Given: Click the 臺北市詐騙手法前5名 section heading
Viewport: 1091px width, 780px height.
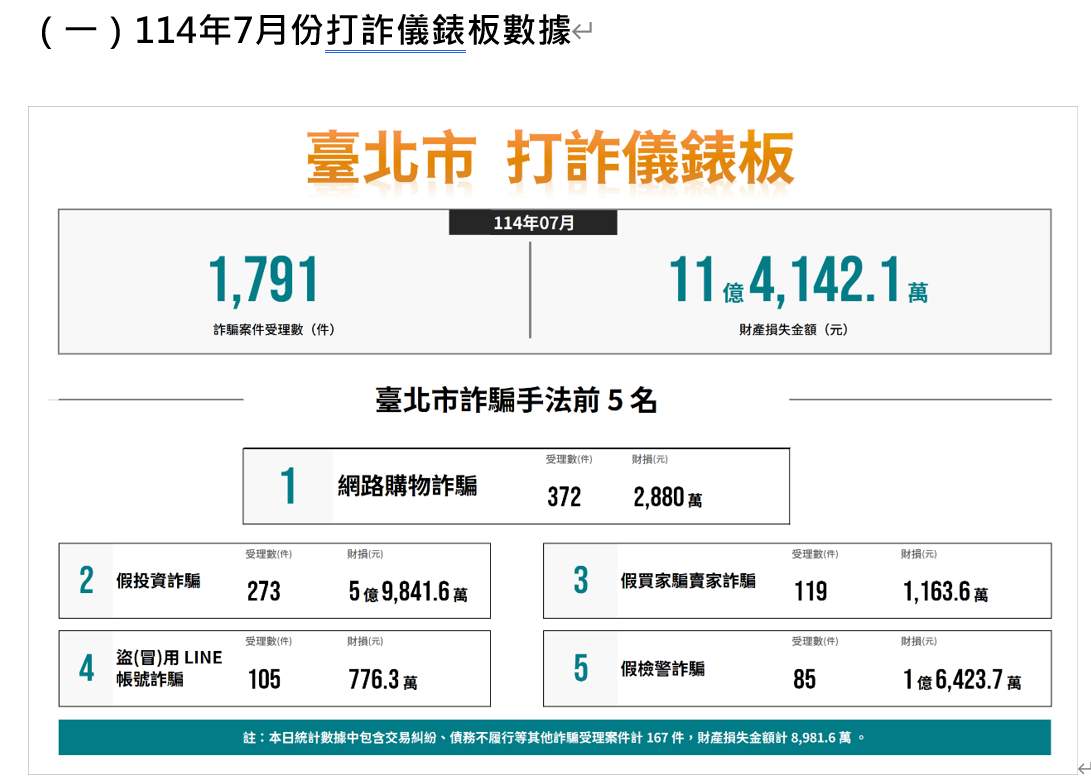Looking at the screenshot, I should (516, 401).
